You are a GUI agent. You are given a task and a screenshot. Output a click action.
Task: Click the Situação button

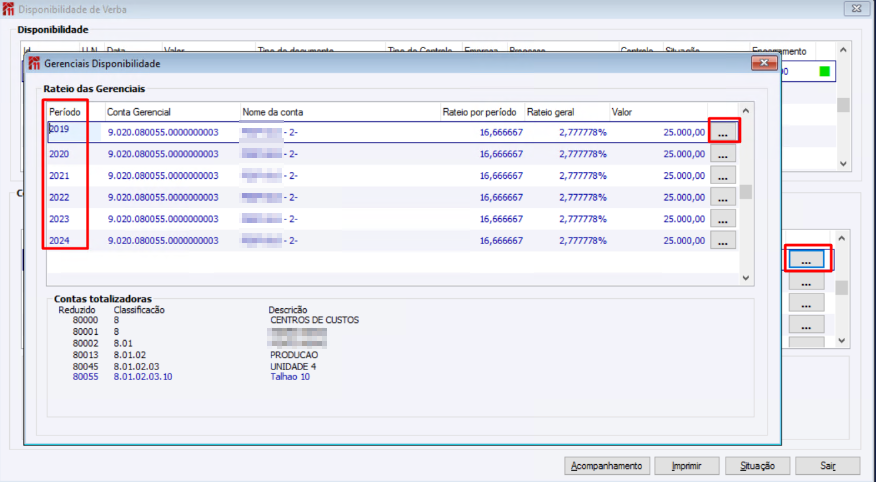pos(757,466)
